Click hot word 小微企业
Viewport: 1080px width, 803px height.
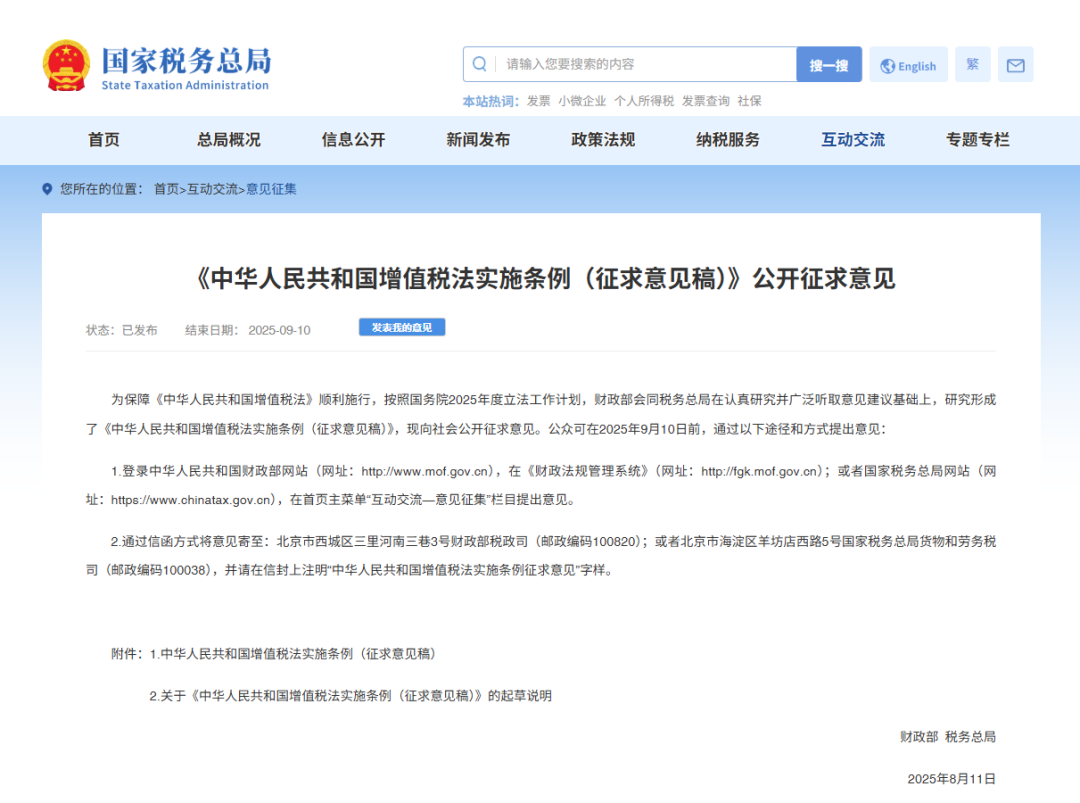point(582,101)
